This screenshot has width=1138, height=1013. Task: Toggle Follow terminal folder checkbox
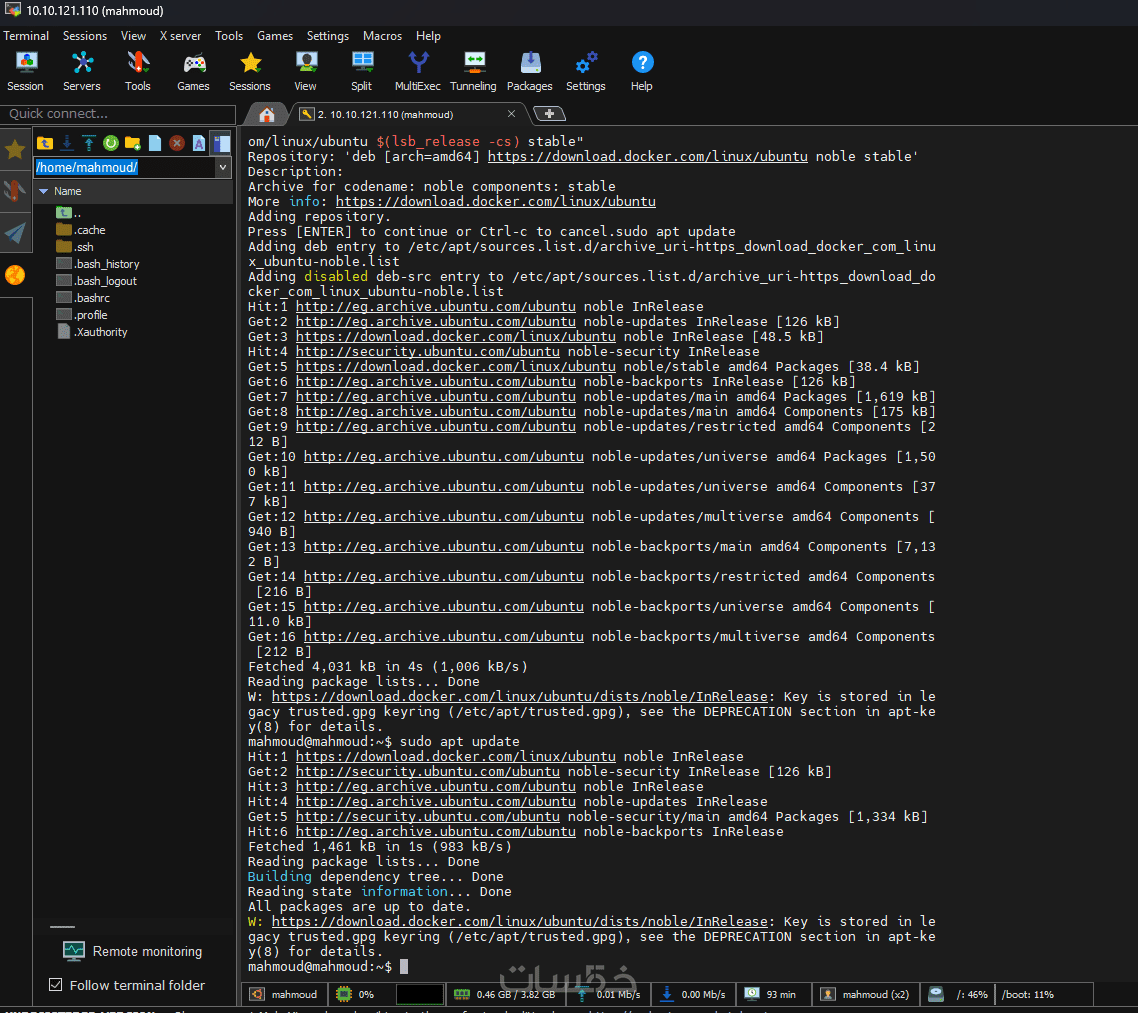pyautogui.click(x=55, y=985)
